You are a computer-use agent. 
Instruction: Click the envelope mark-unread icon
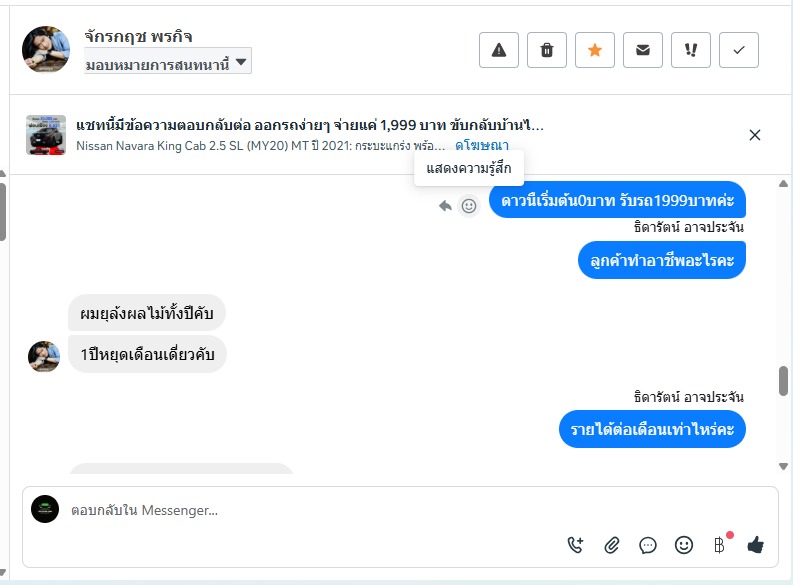pyautogui.click(x=643, y=50)
